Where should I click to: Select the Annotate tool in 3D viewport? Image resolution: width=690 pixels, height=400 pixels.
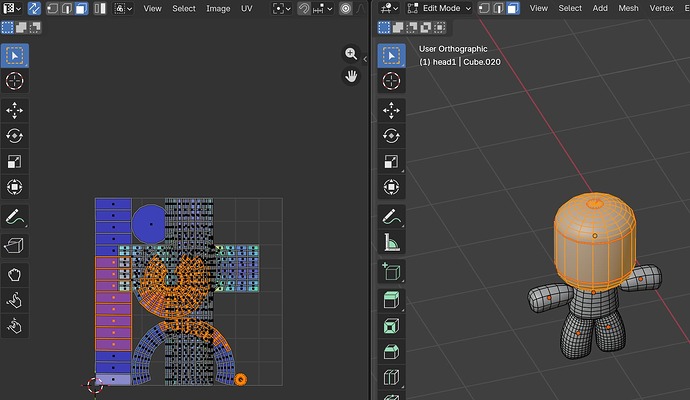pyautogui.click(x=391, y=217)
